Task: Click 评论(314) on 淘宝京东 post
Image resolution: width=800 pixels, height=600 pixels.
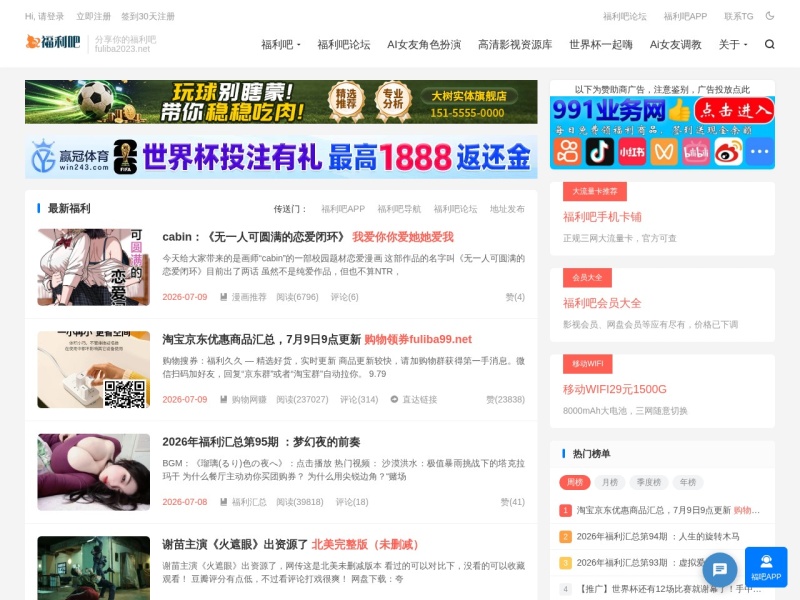Action: tap(359, 399)
